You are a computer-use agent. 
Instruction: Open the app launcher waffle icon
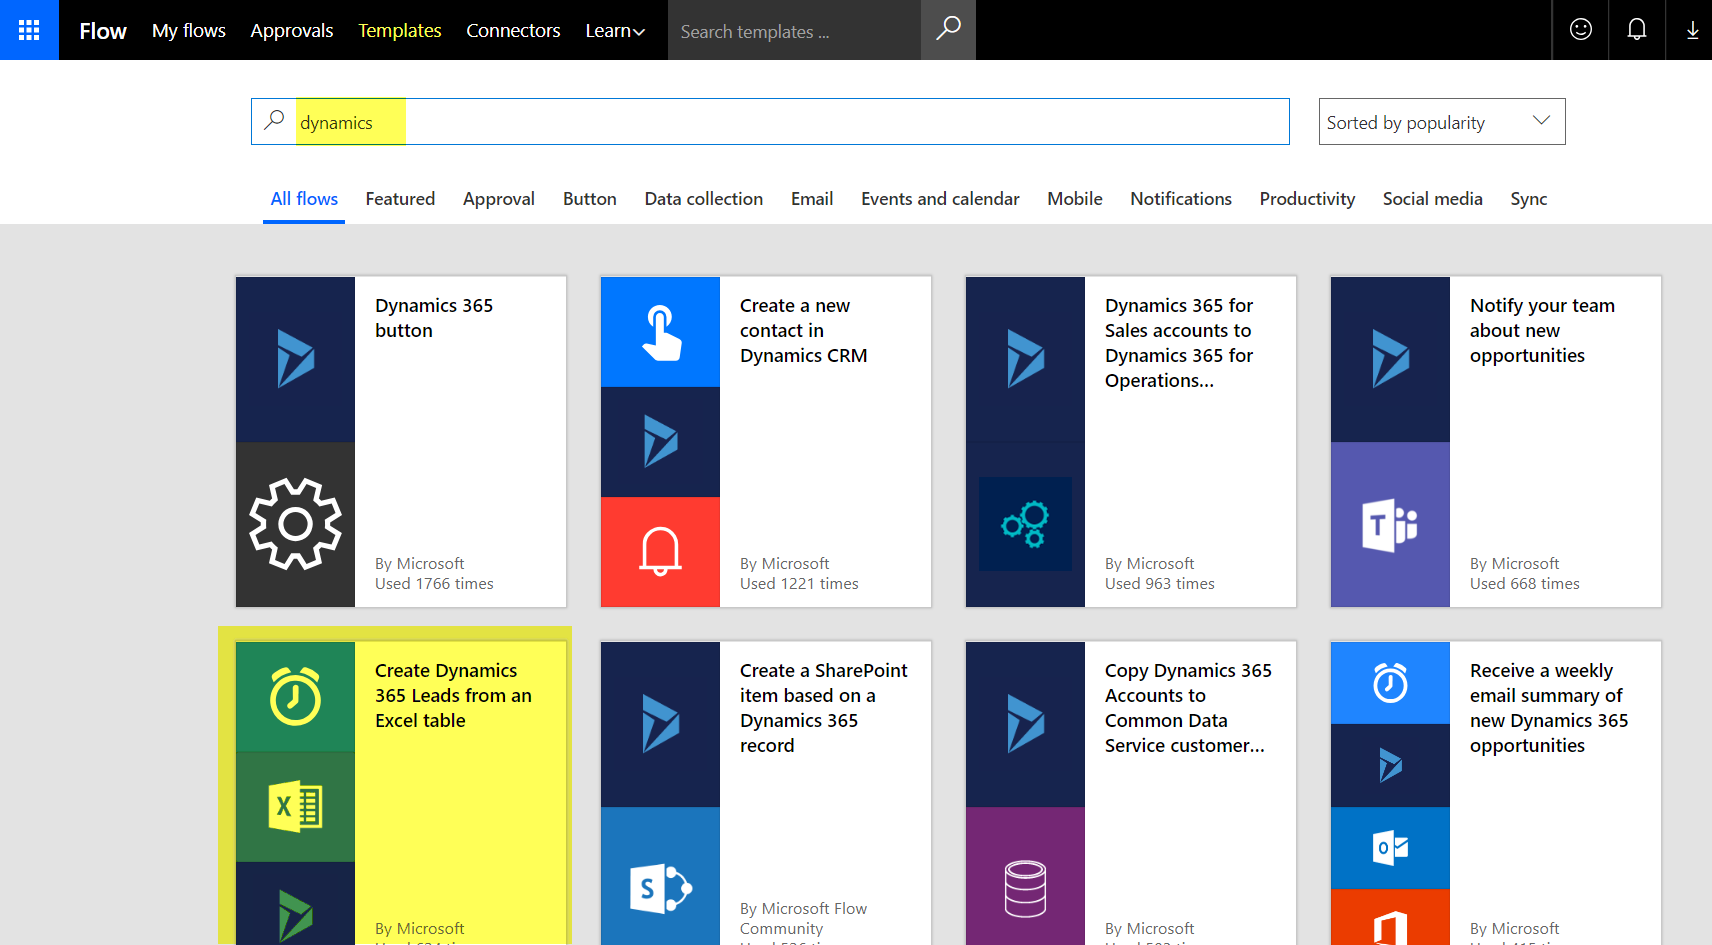(x=29, y=30)
